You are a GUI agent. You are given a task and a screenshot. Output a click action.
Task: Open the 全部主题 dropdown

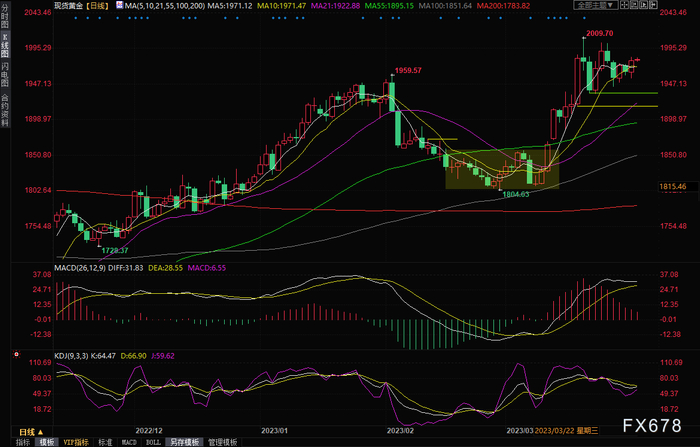click(596, 5)
